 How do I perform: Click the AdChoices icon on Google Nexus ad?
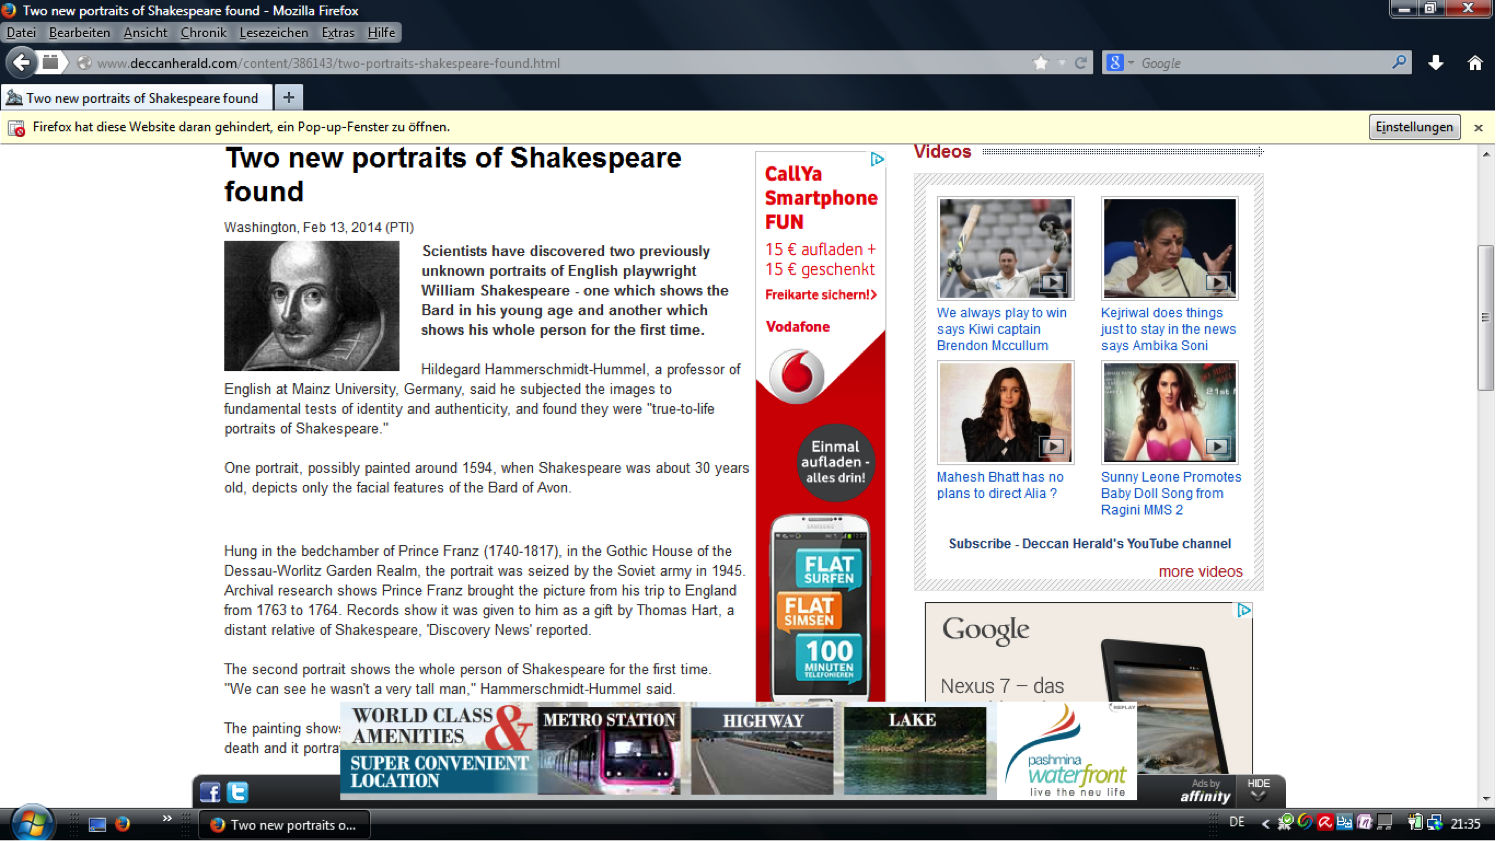pos(1244,610)
